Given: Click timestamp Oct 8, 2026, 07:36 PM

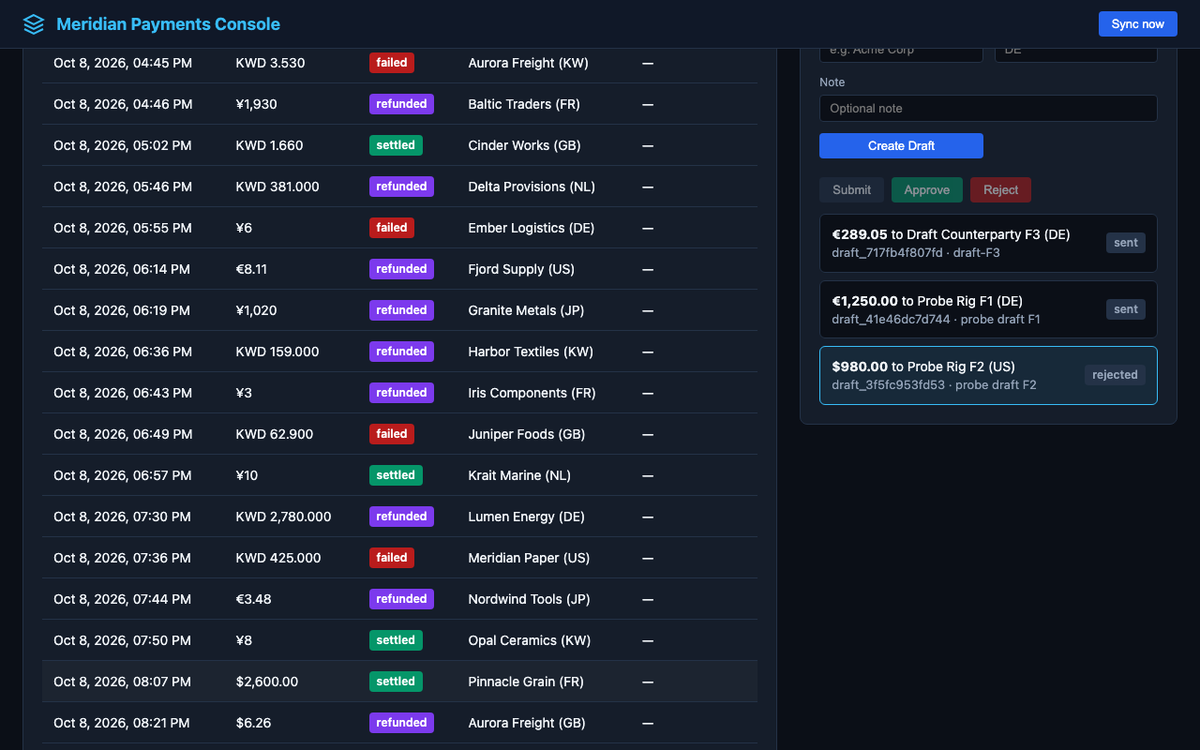Looking at the screenshot, I should (123, 558).
